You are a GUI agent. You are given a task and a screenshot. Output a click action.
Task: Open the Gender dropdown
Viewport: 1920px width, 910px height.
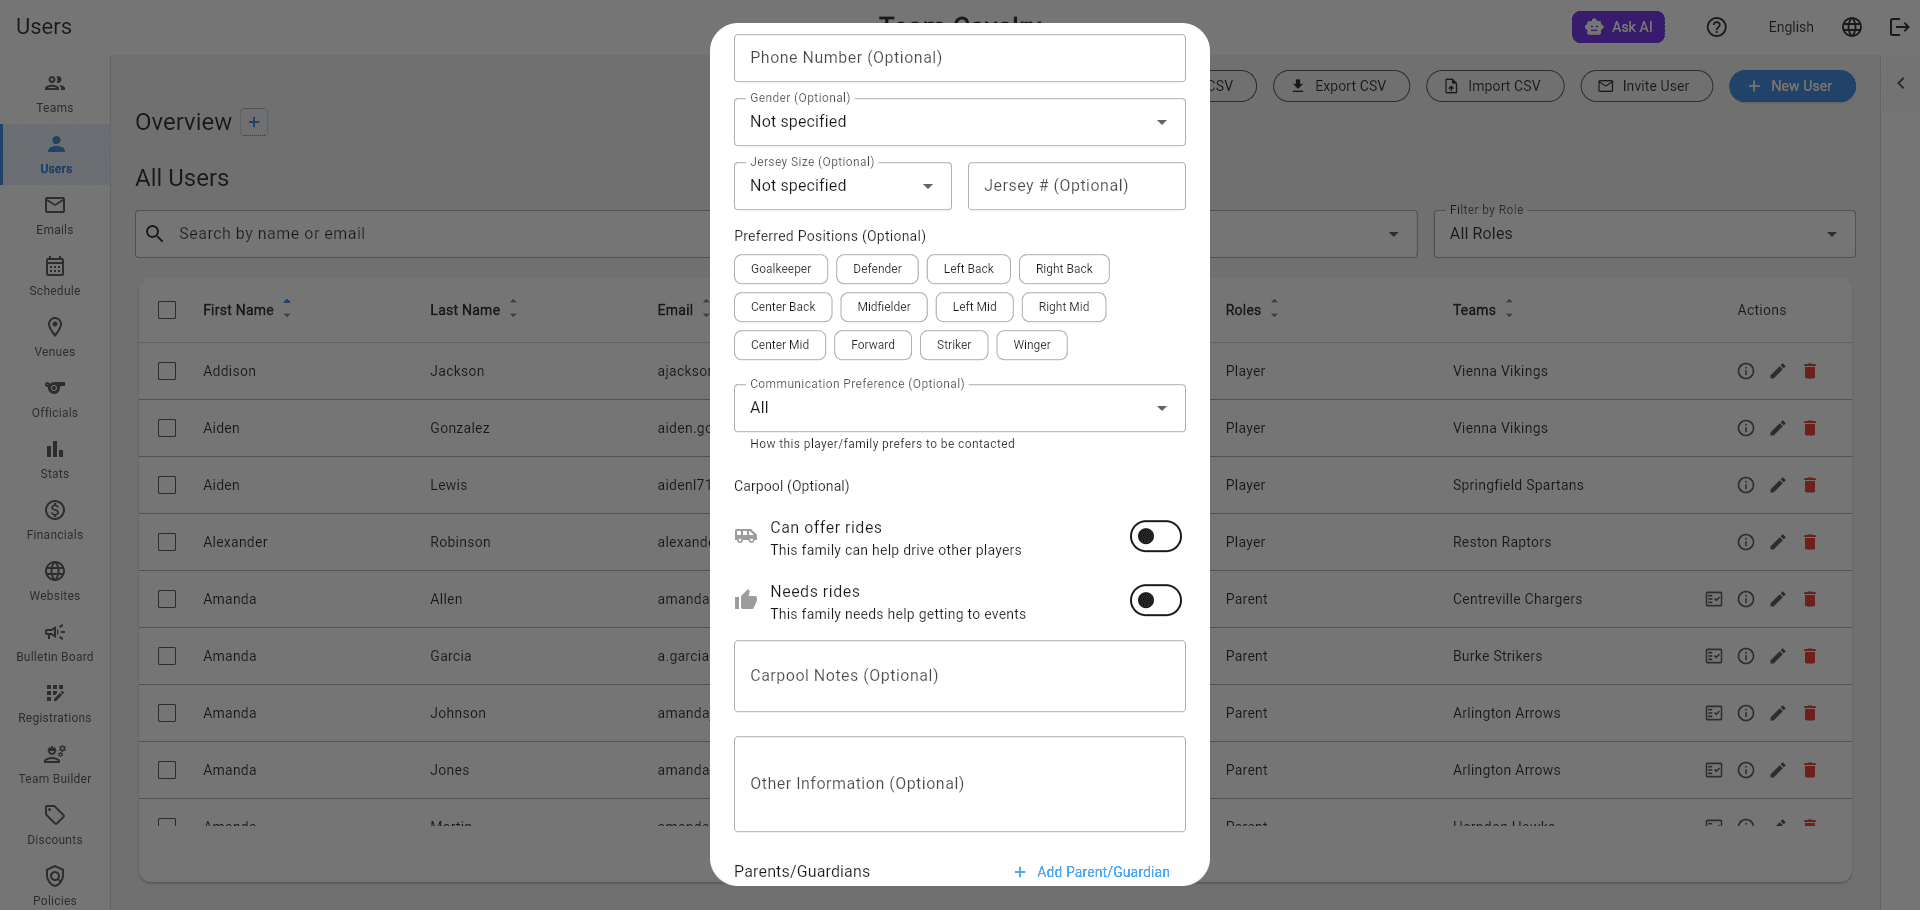click(x=960, y=122)
